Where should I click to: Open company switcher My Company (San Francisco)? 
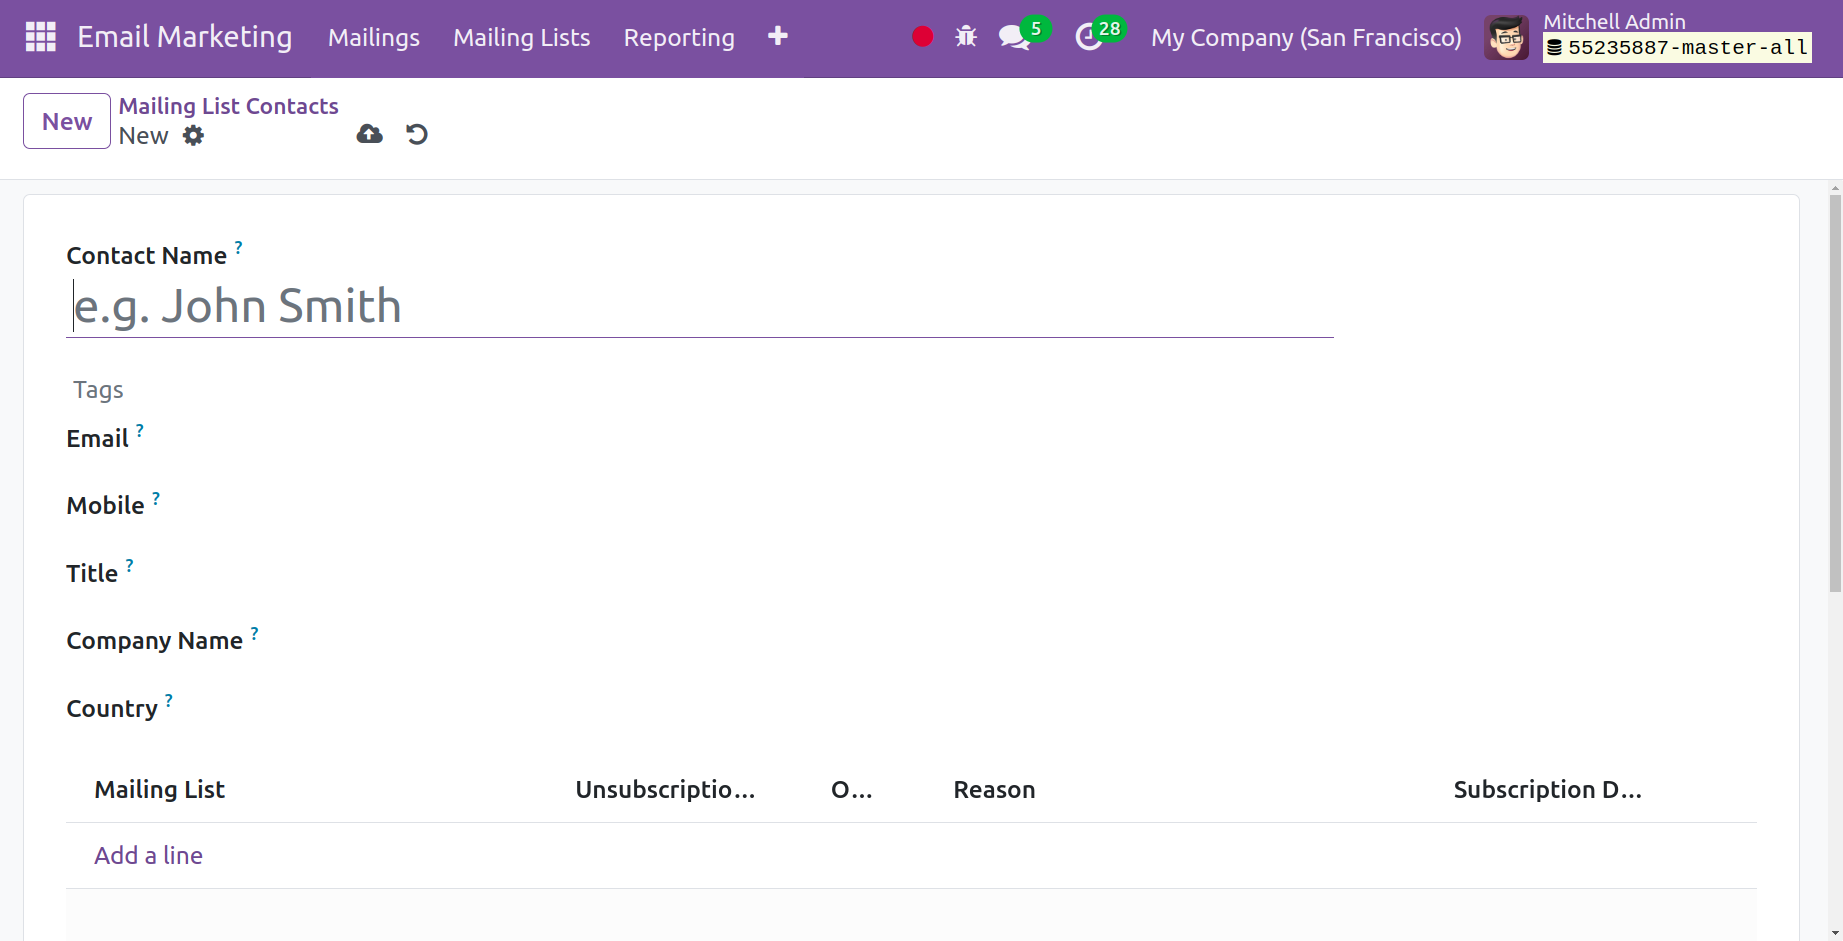1305,38
